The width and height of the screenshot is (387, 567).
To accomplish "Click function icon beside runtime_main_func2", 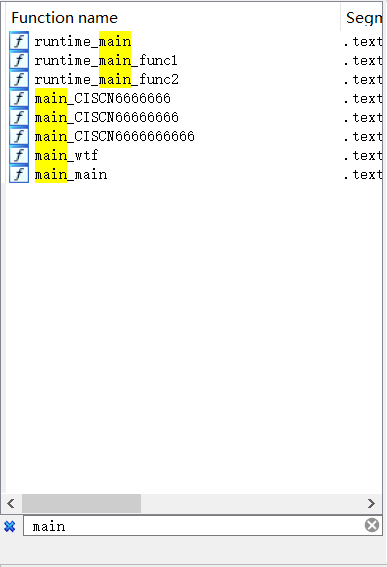I will point(19,79).
